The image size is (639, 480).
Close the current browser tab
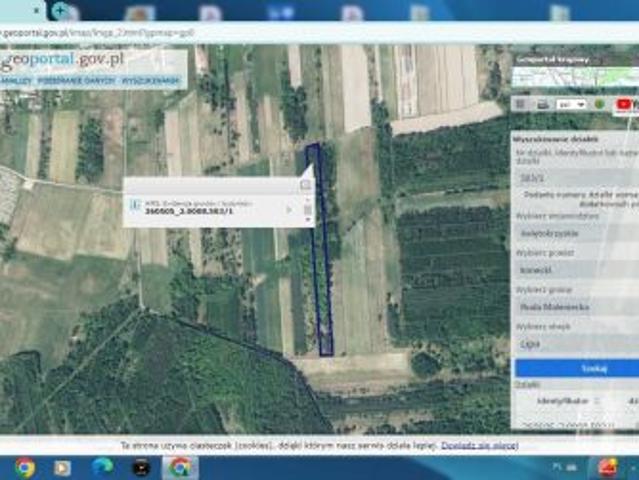(36, 11)
